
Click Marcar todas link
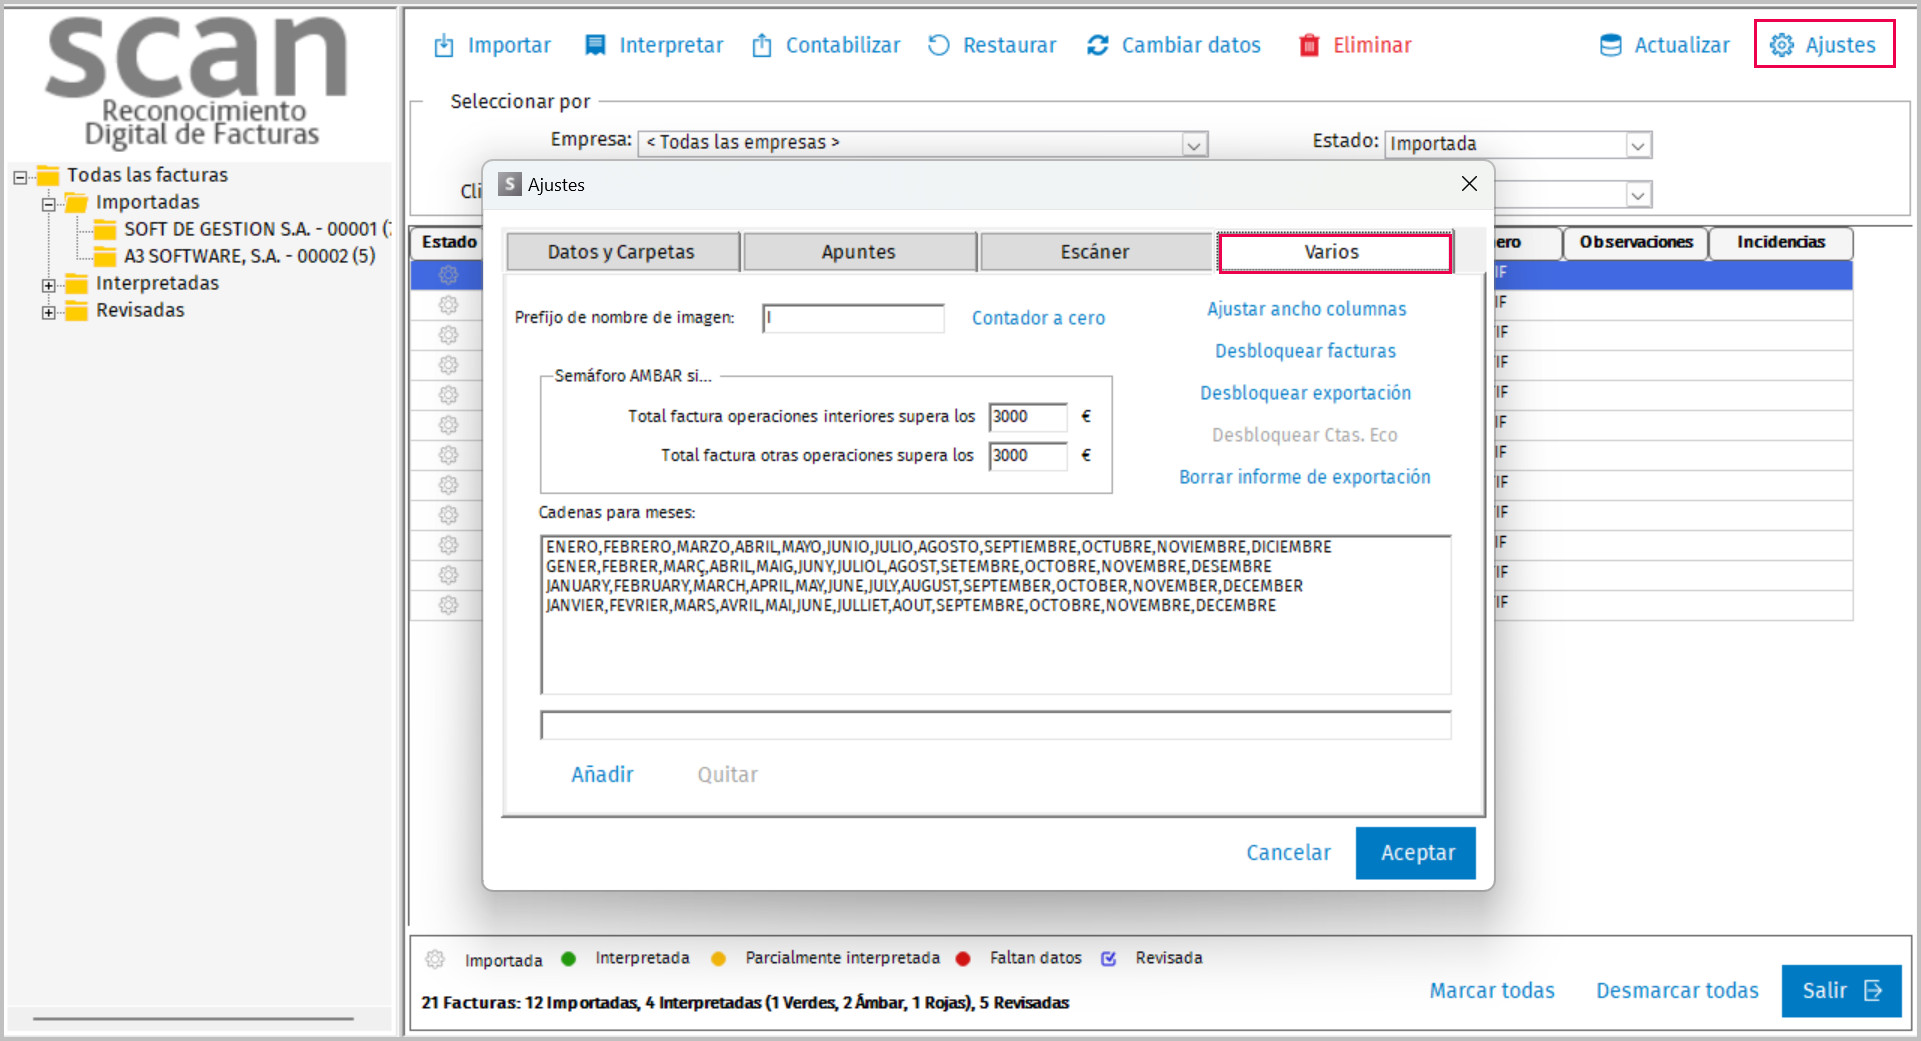pos(1492,990)
